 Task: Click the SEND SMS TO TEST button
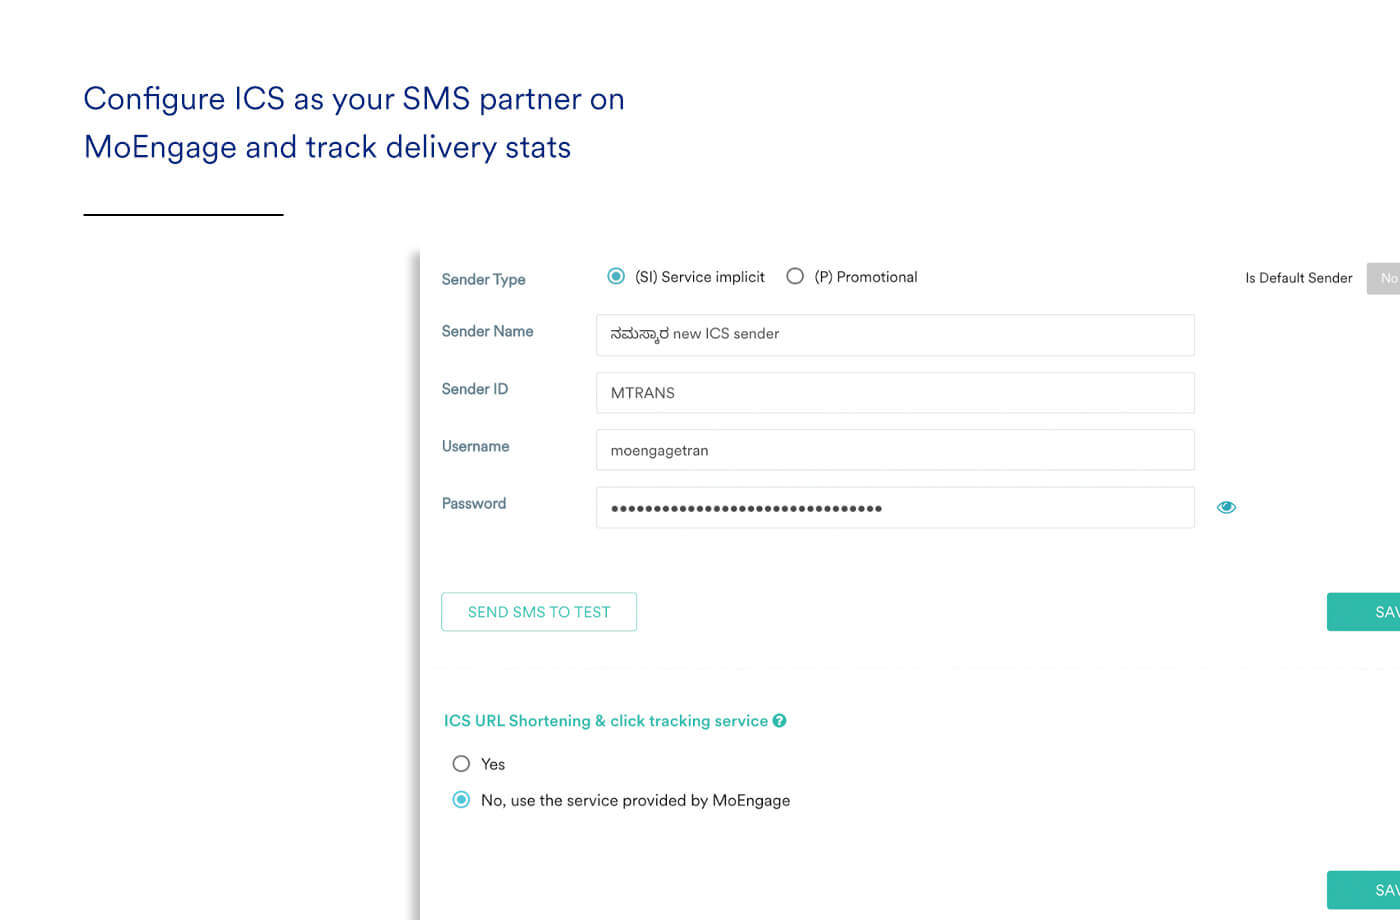click(539, 612)
